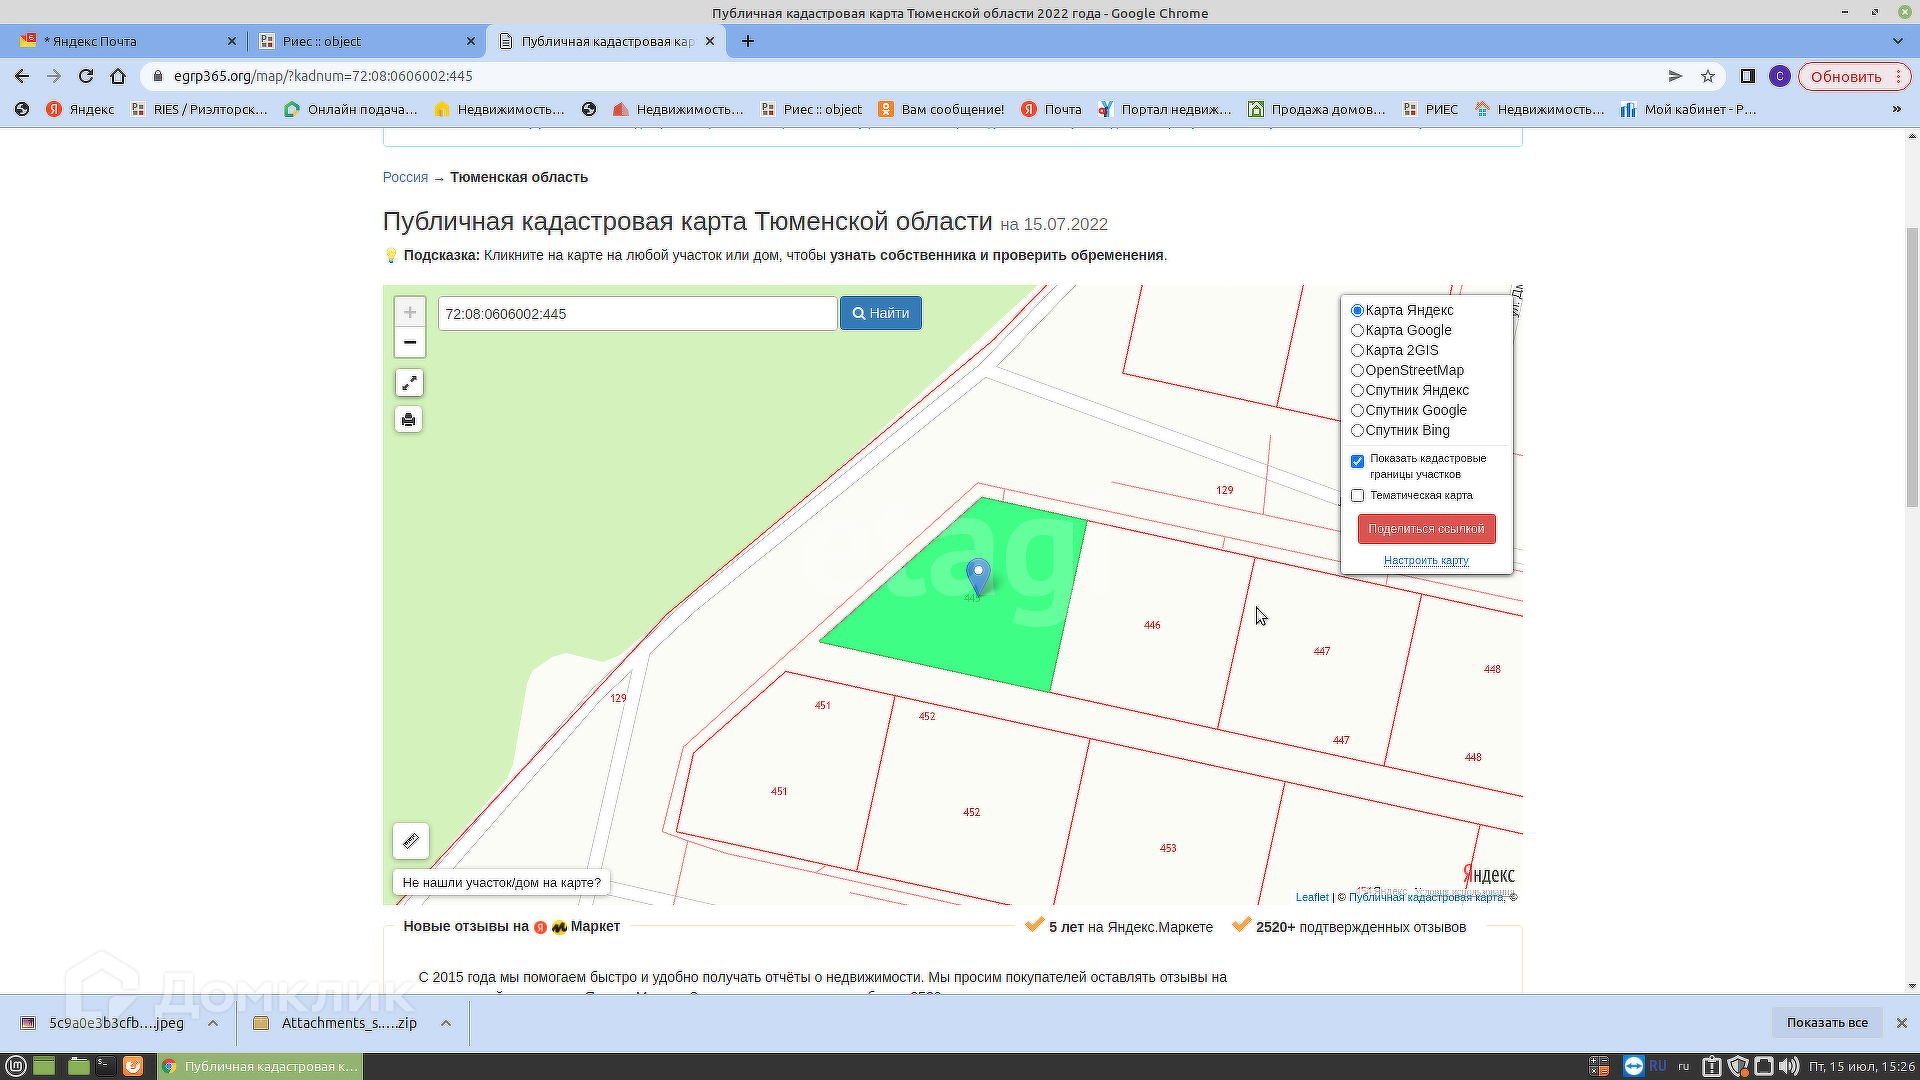Open options arrow for Attachments zip download

tap(446, 1023)
